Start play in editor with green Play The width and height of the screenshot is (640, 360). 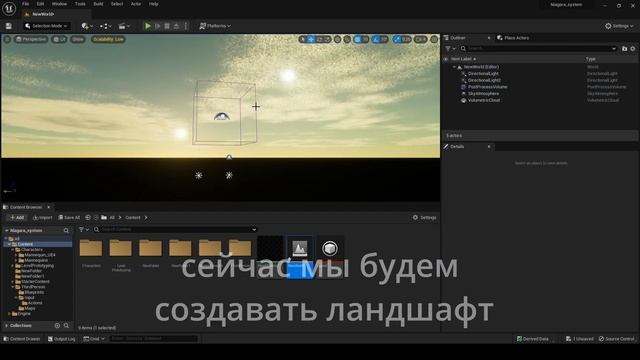(148, 26)
